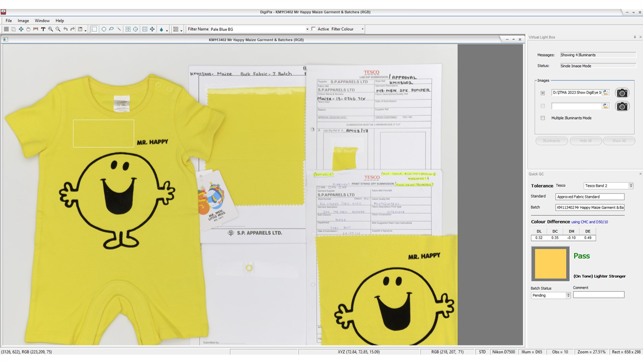Select the blue four-arrow move tool
The width and height of the screenshot is (643, 363).
tap(21, 29)
